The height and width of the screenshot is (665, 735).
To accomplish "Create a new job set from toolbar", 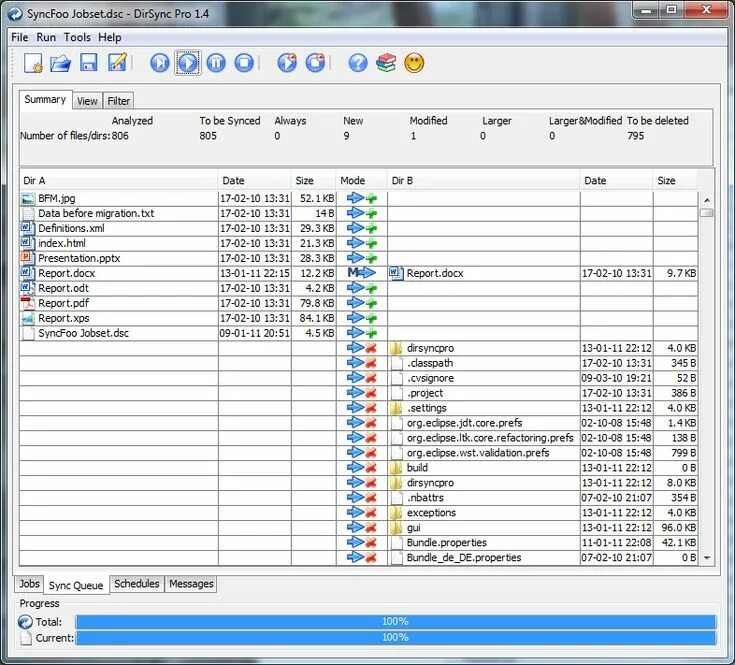I will [33, 63].
